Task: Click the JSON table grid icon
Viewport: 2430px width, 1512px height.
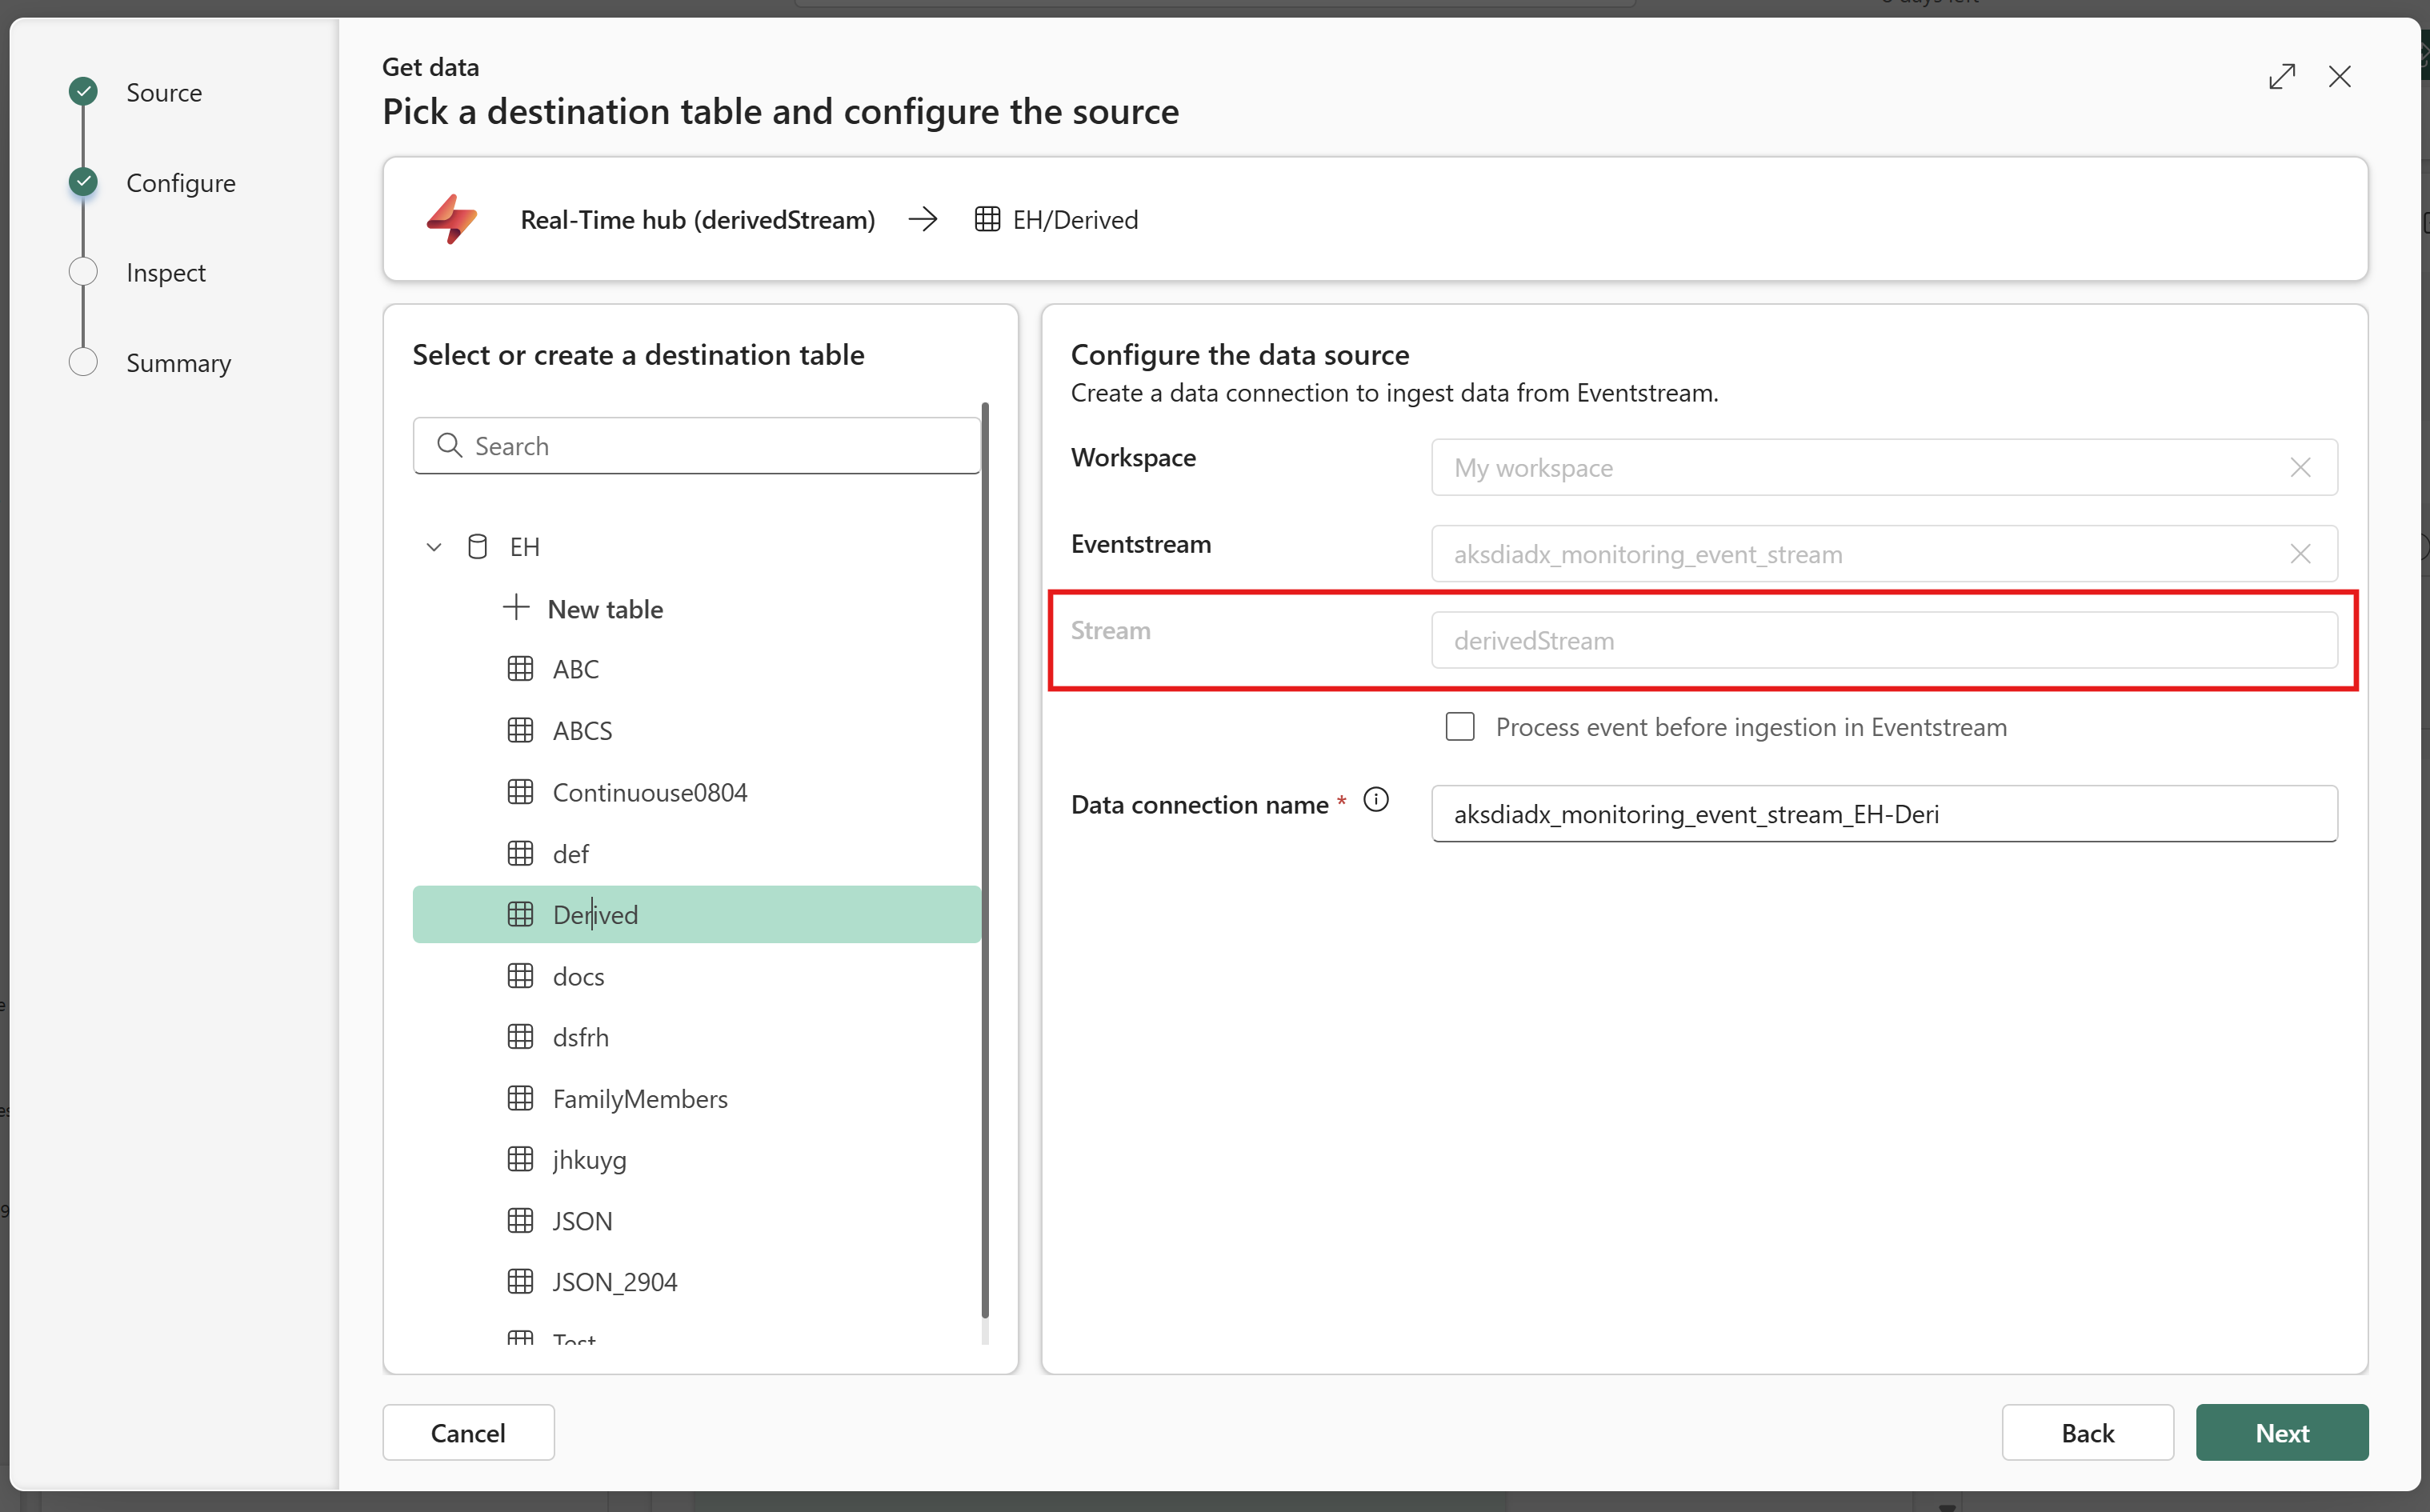Action: pos(520,1220)
